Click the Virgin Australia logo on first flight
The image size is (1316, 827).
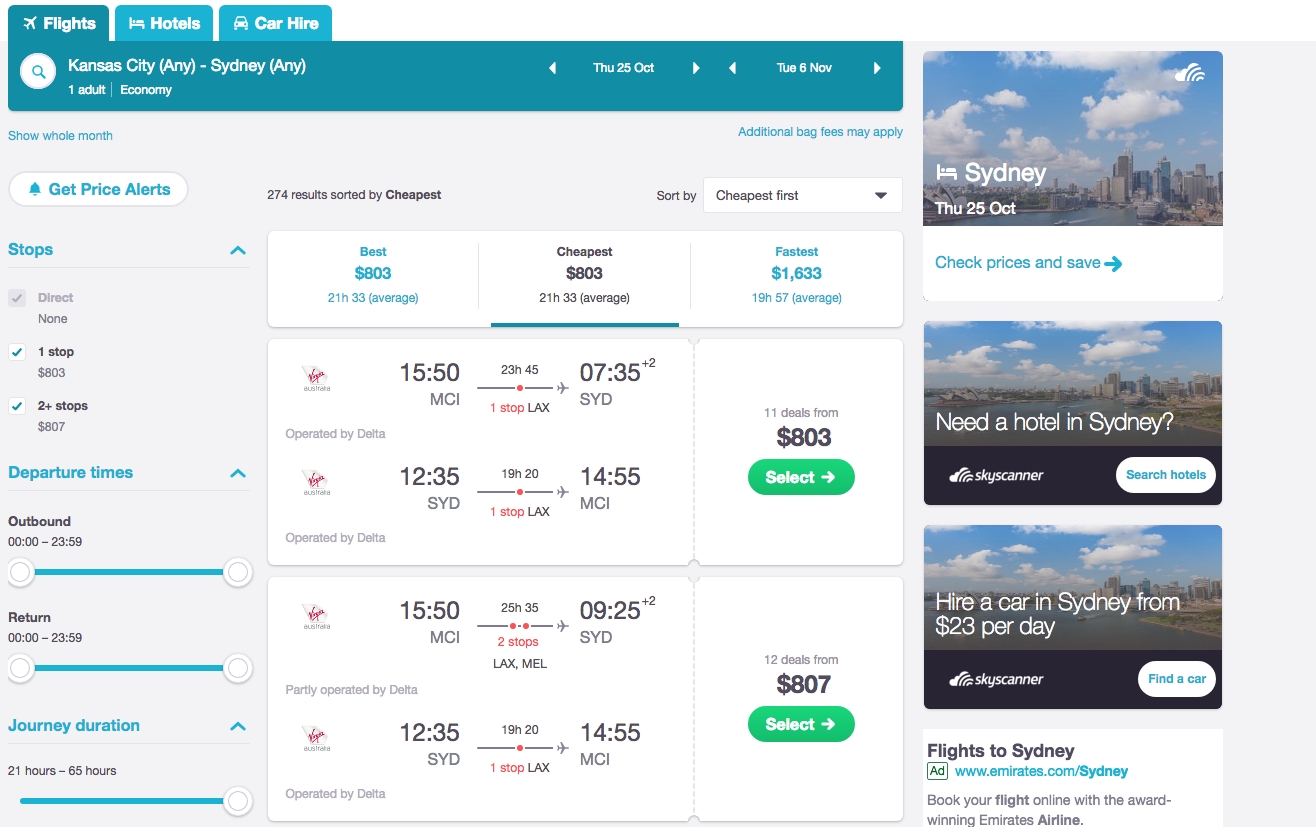pos(316,378)
